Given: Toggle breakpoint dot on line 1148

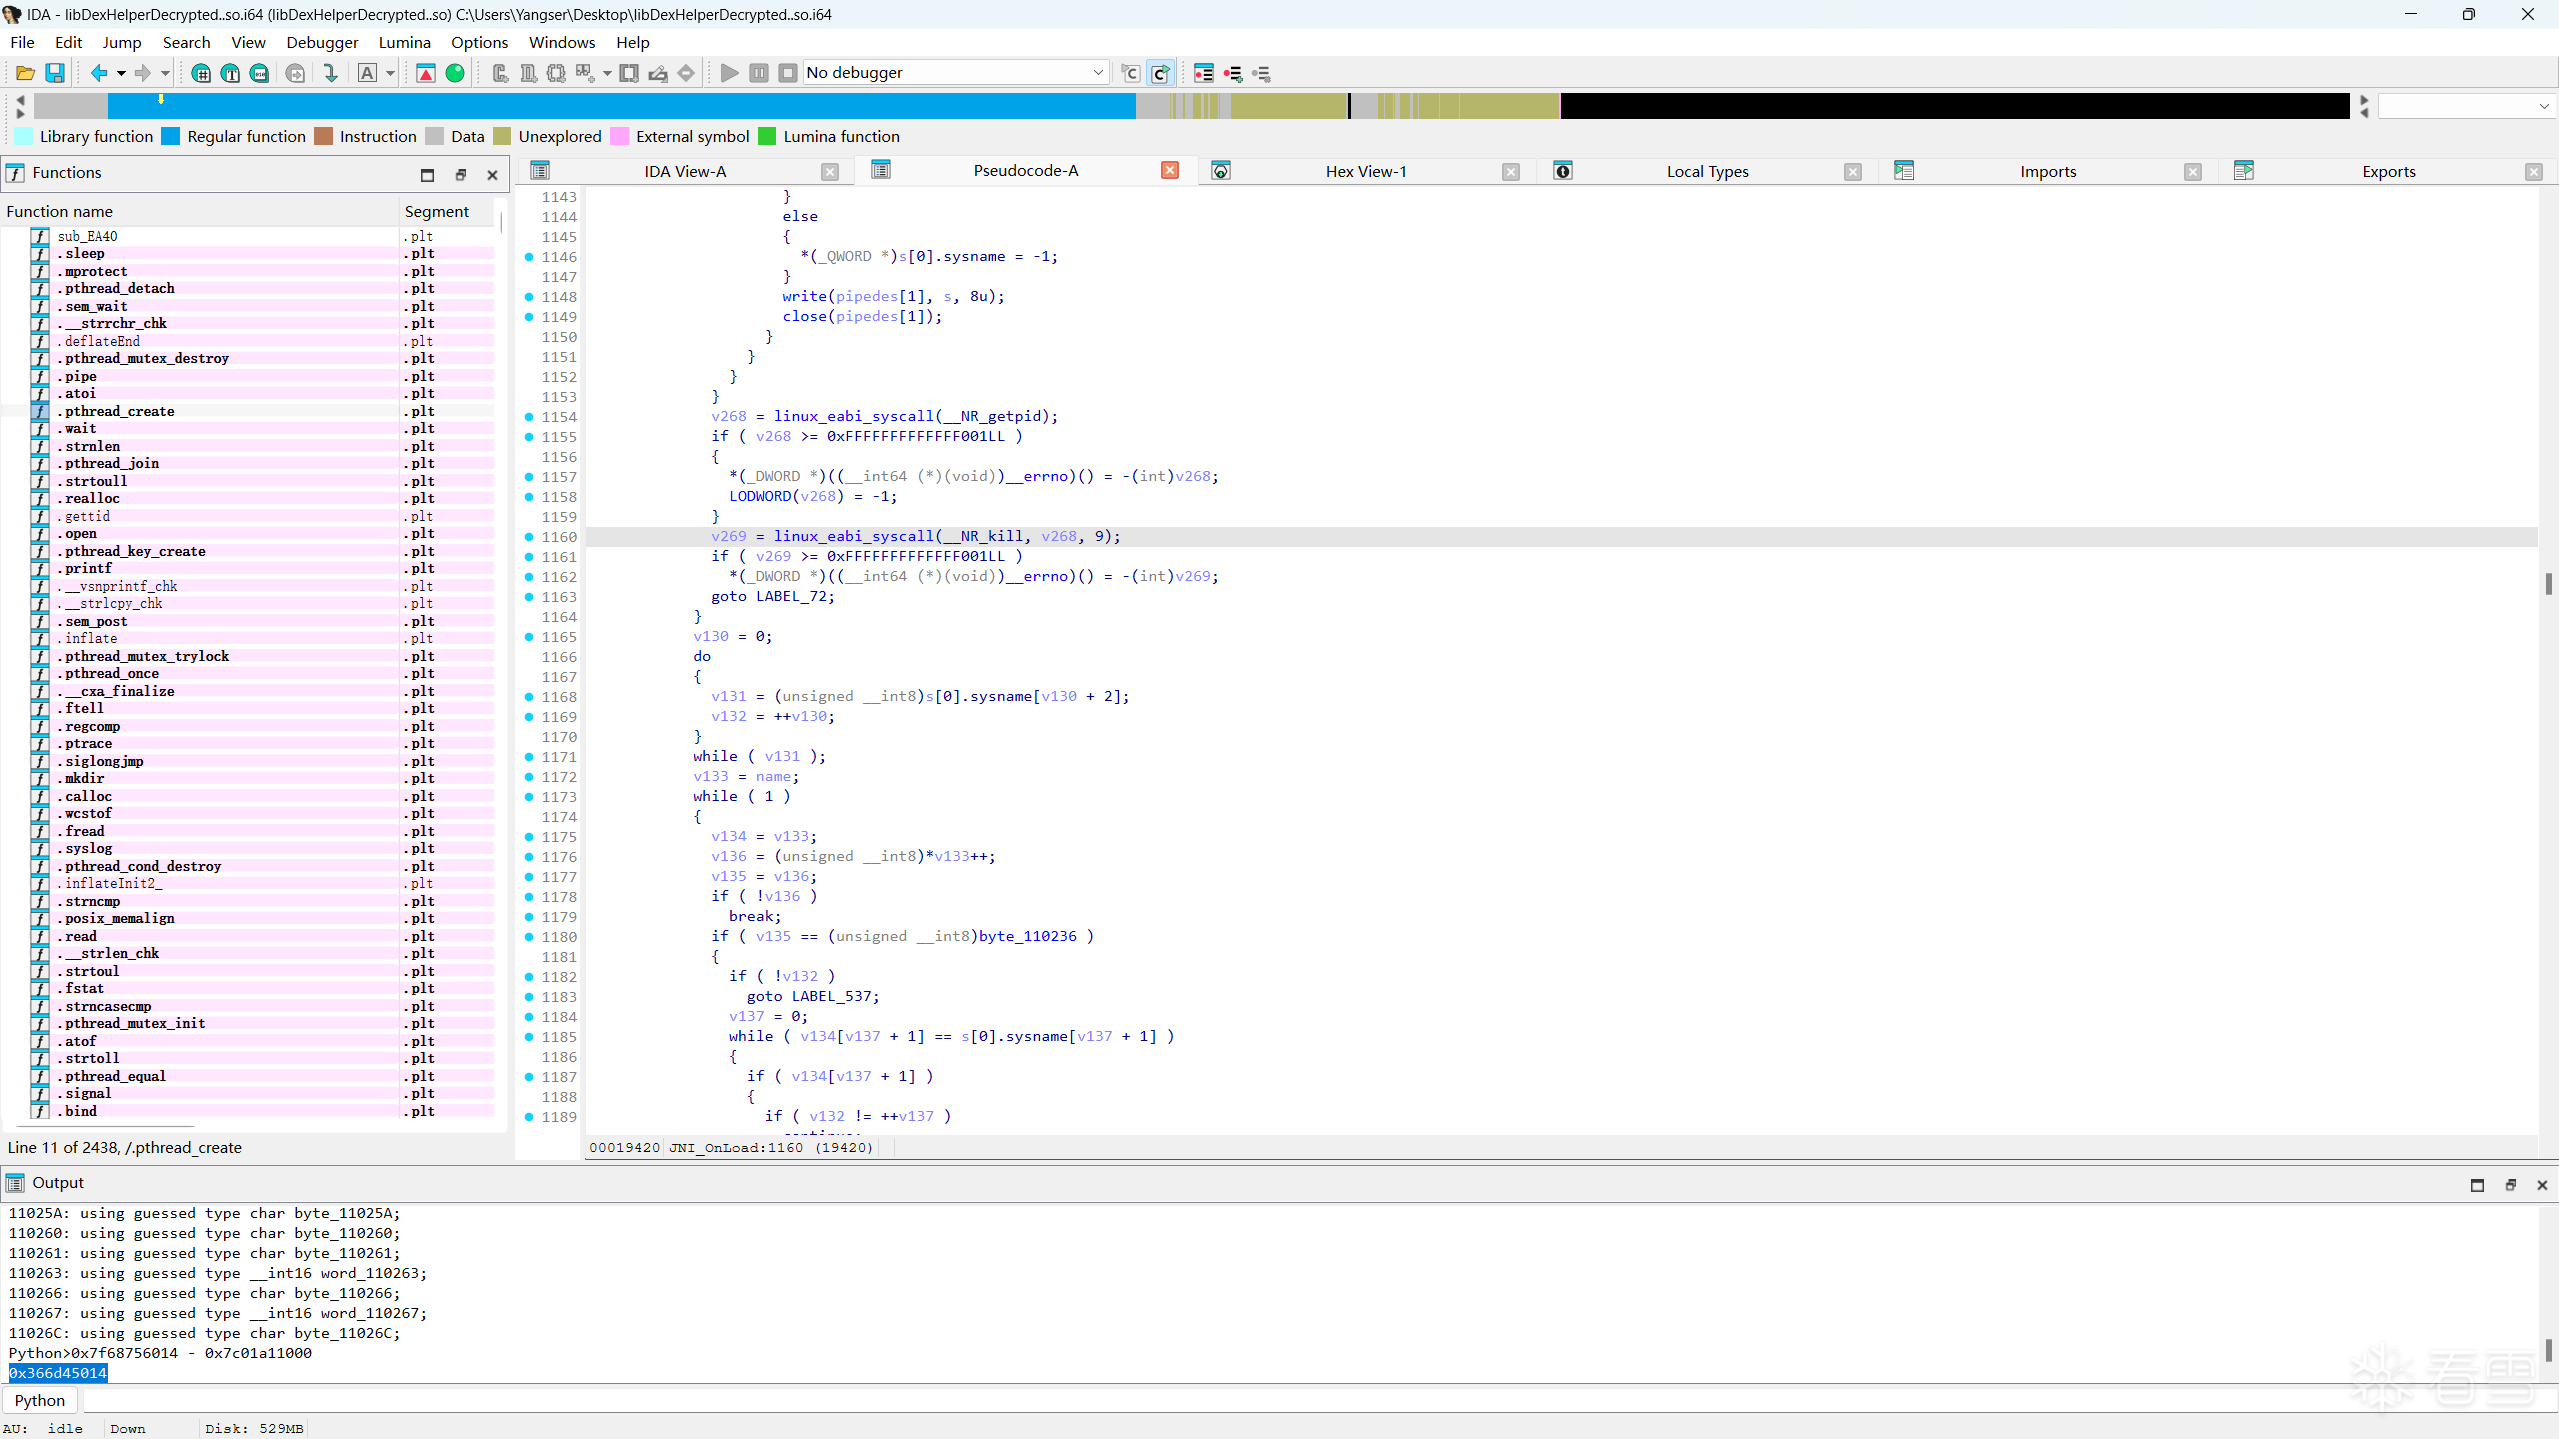Looking at the screenshot, I should coord(529,297).
